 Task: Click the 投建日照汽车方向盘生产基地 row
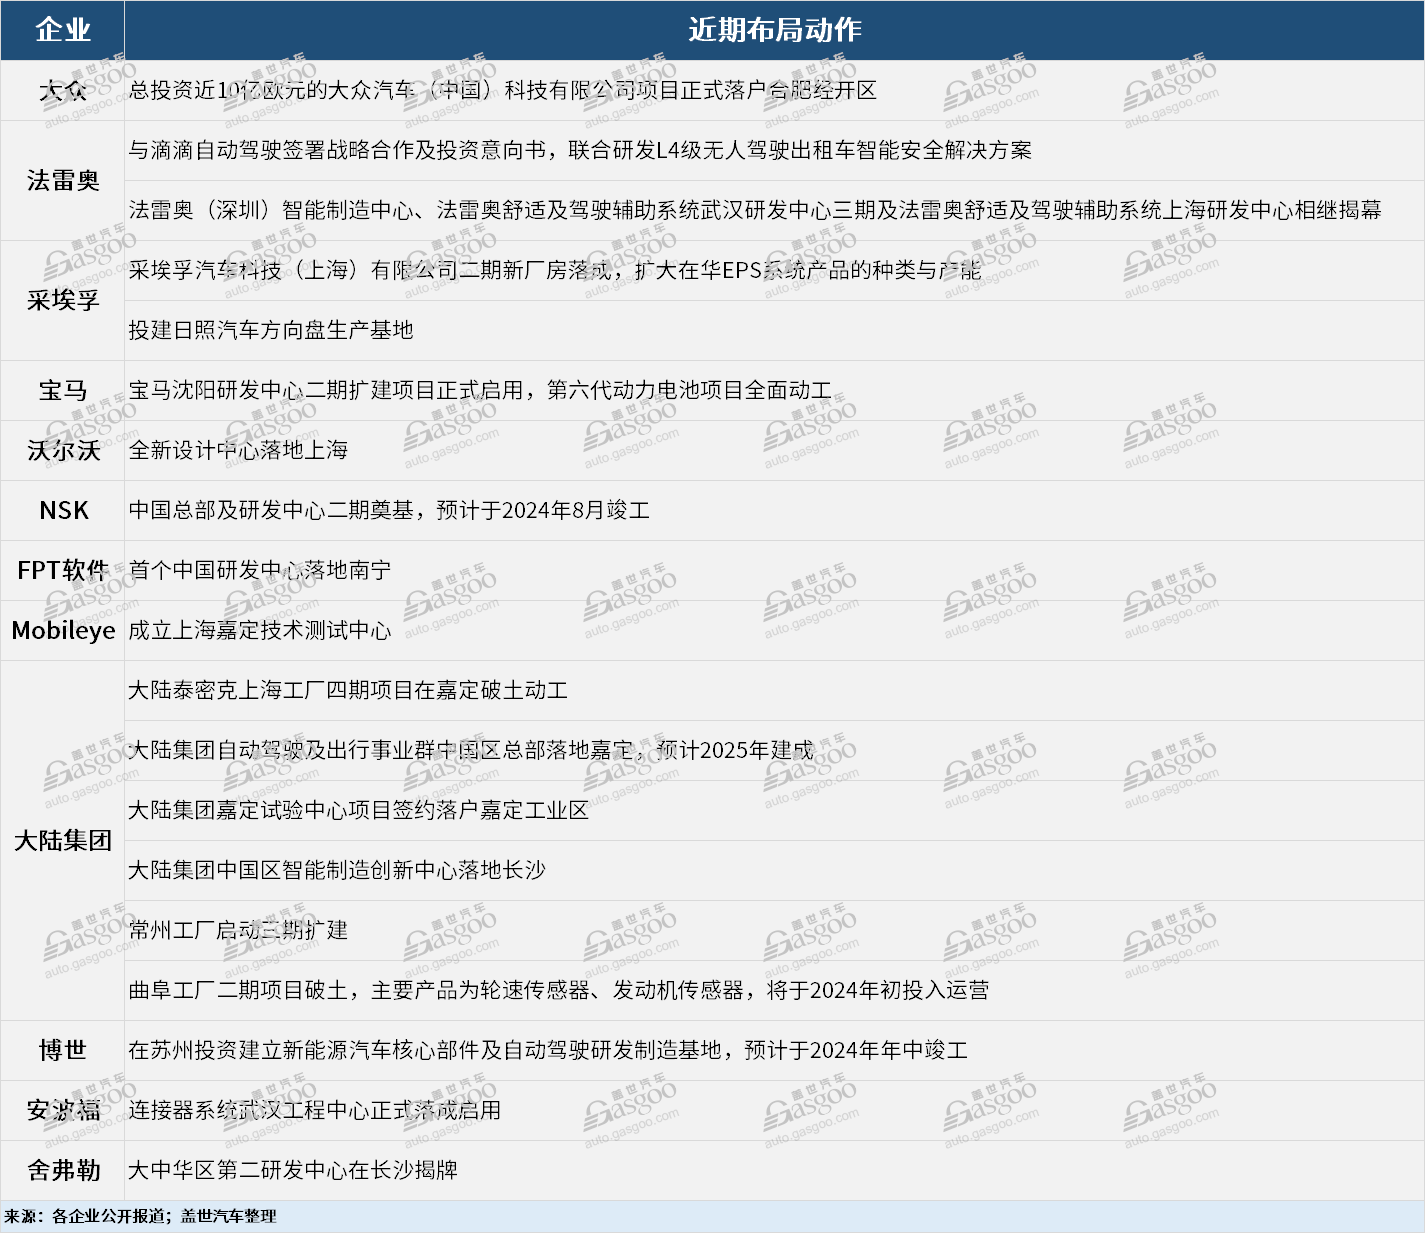774,331
